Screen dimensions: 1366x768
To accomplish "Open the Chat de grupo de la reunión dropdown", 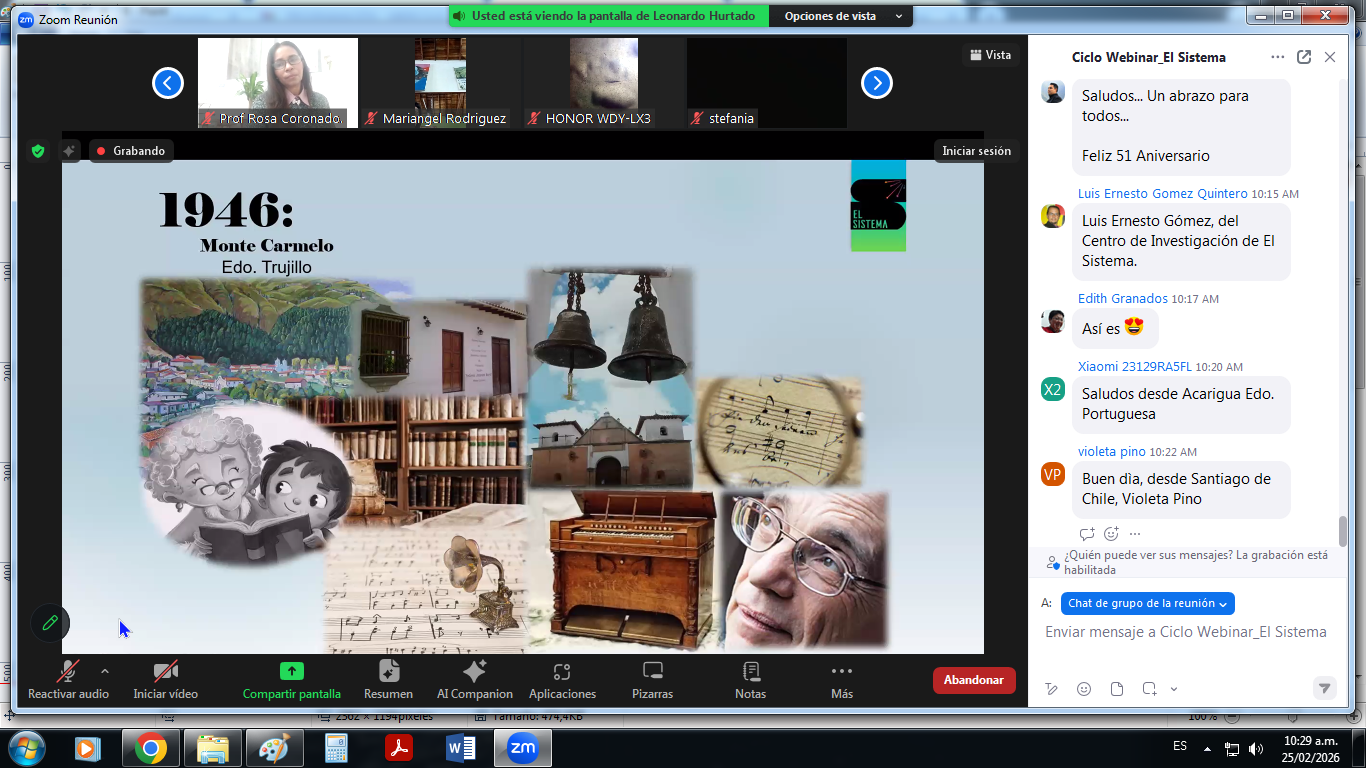I will tap(1146, 603).
